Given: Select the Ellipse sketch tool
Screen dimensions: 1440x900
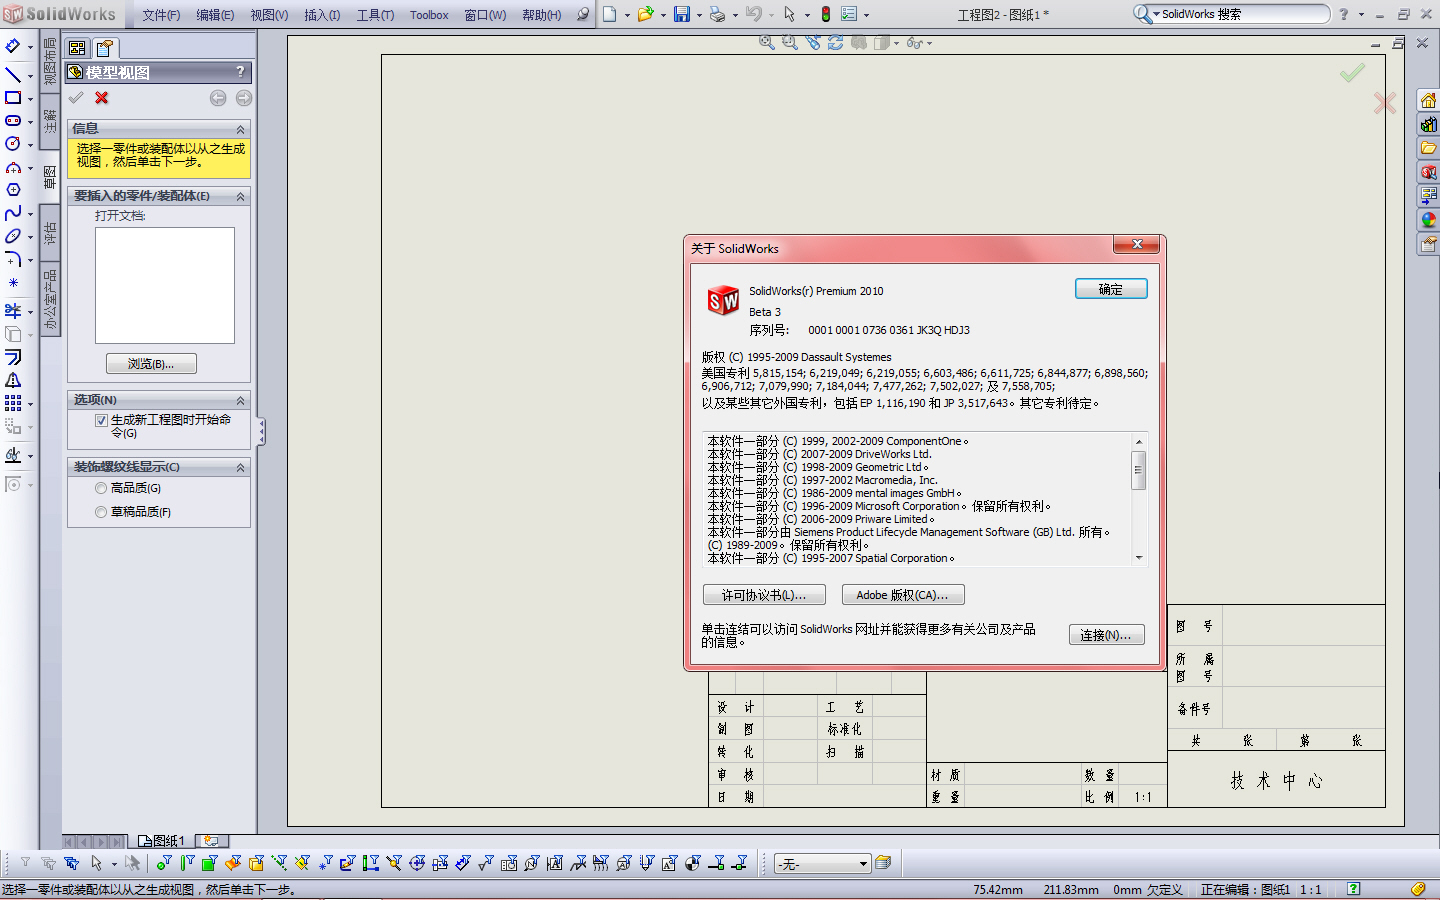Looking at the screenshot, I should pyautogui.click(x=13, y=236).
